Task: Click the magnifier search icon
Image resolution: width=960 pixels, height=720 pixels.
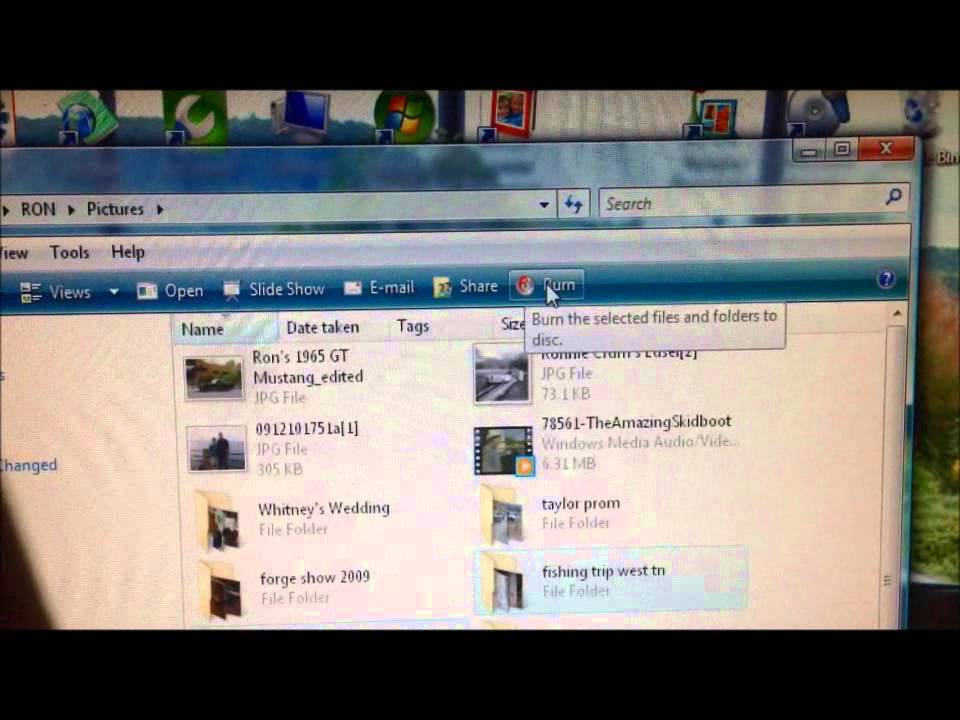Action: 894,197
